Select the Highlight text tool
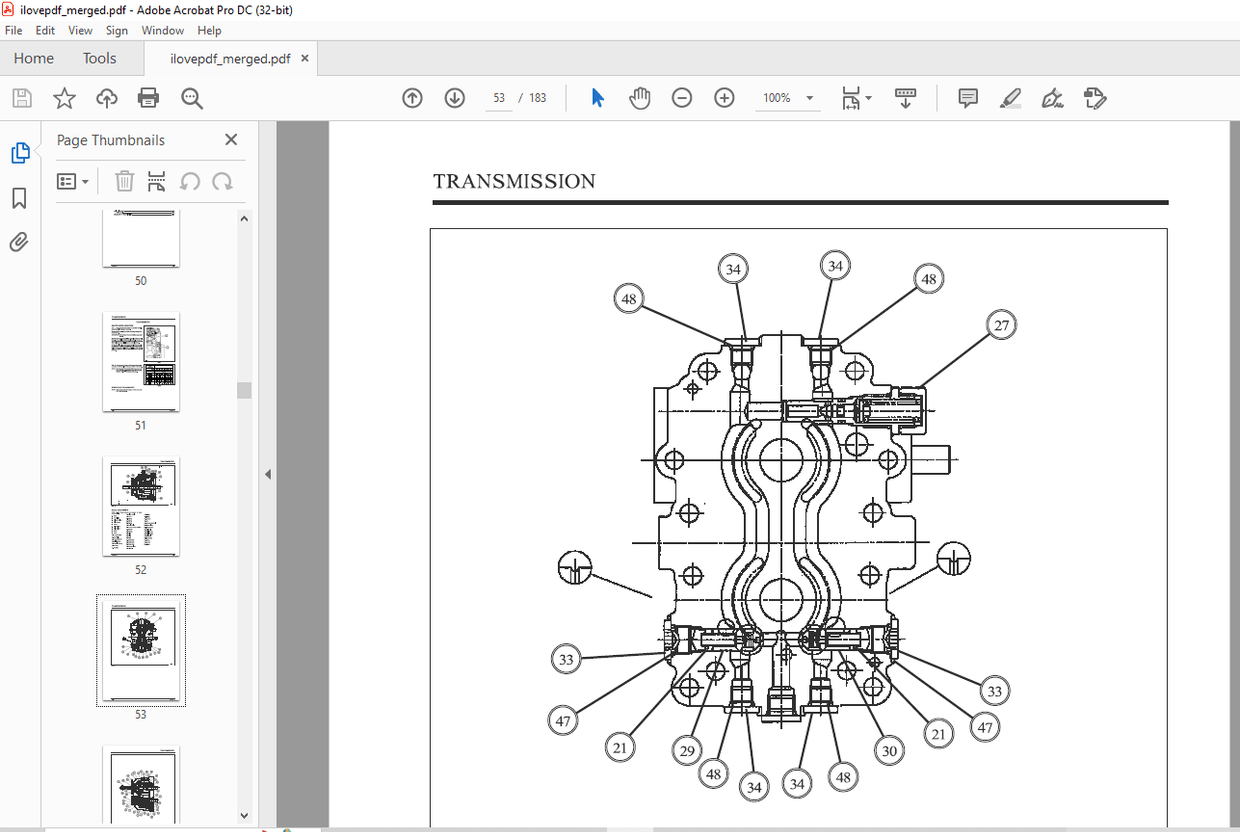The image size is (1240, 832). point(1010,98)
